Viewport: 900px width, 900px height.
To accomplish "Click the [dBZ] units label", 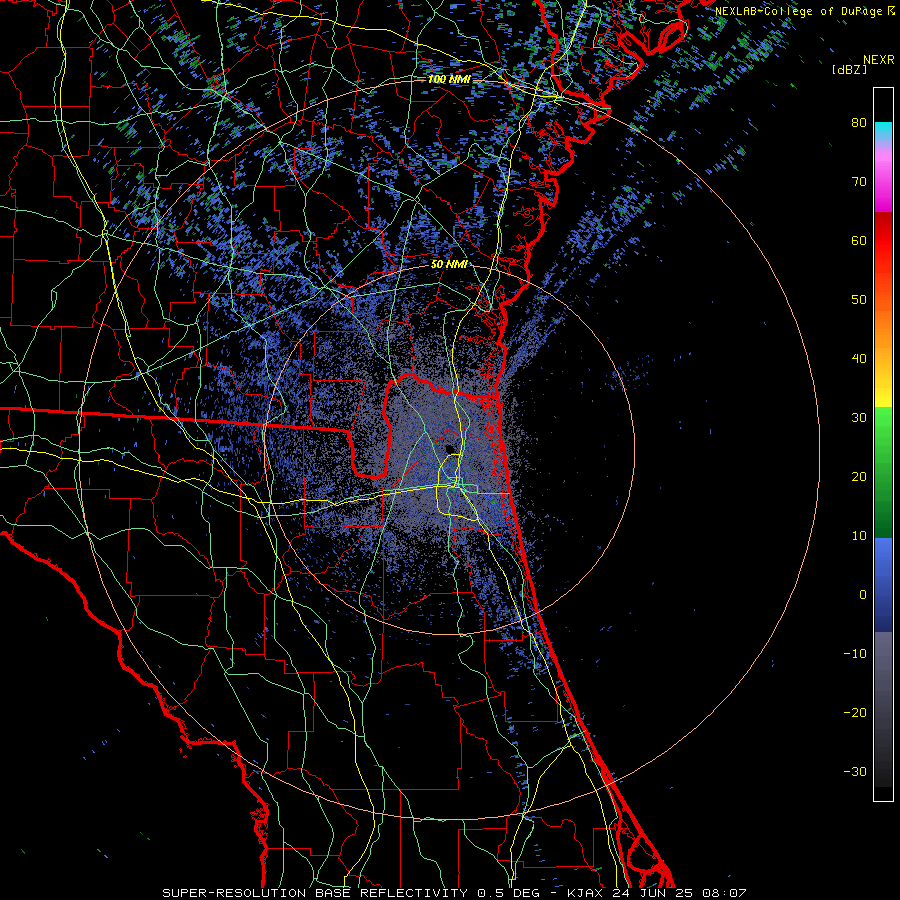I will point(849,69).
